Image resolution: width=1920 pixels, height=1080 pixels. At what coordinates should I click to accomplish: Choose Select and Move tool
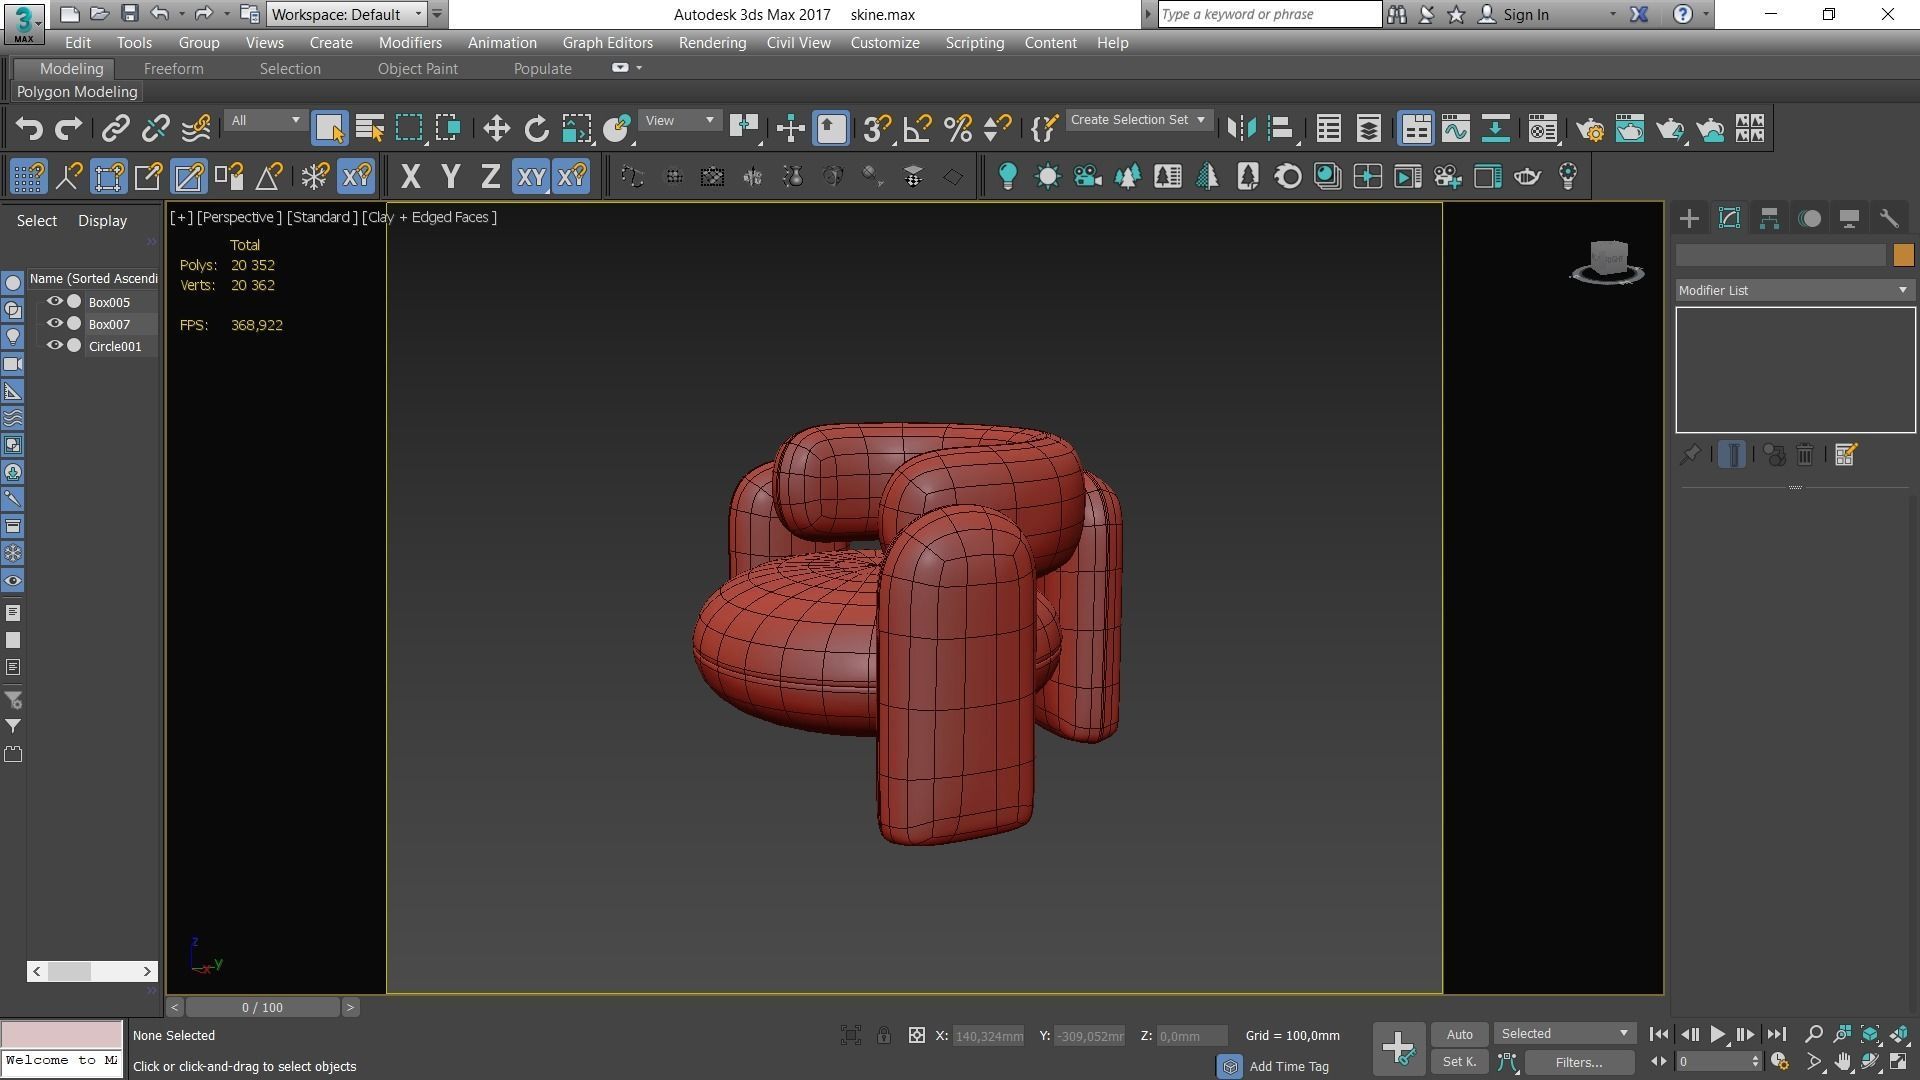[496, 129]
